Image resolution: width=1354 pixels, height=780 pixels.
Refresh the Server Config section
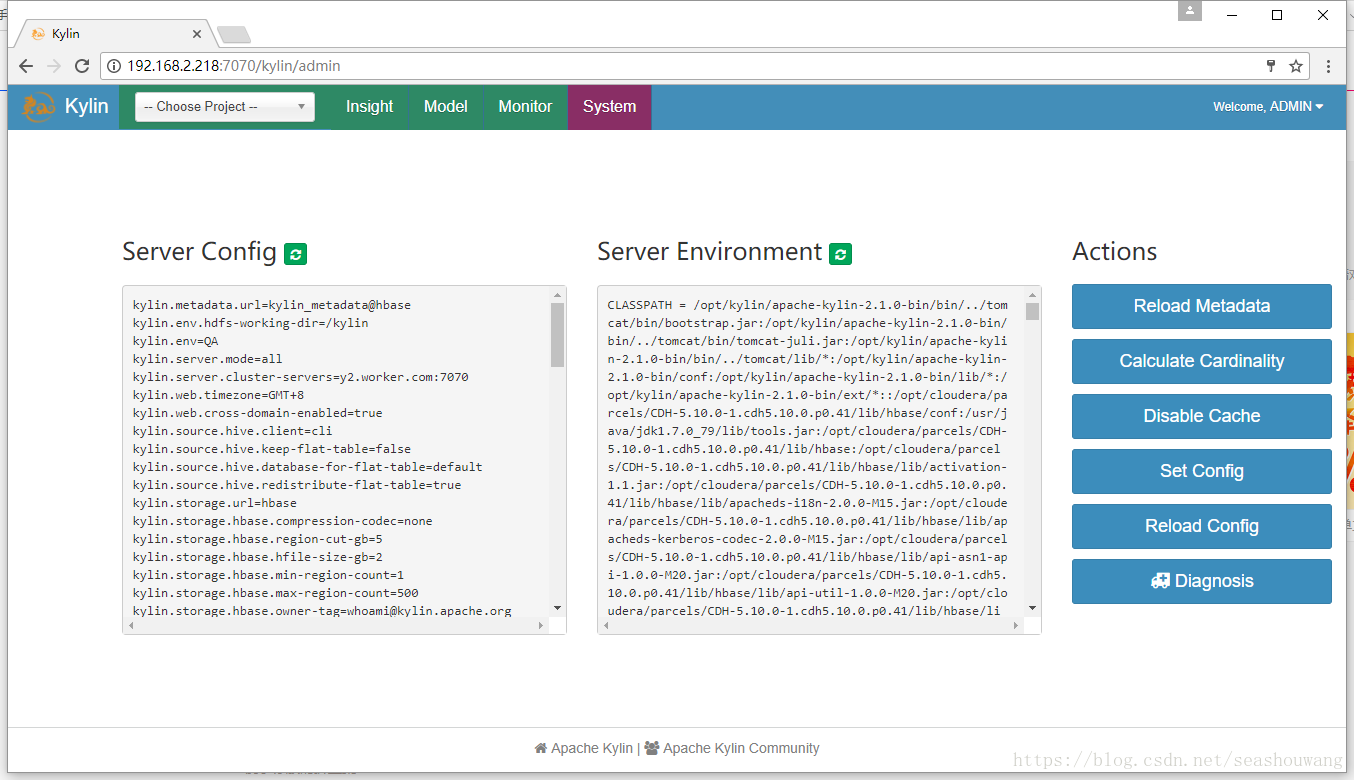coord(295,254)
